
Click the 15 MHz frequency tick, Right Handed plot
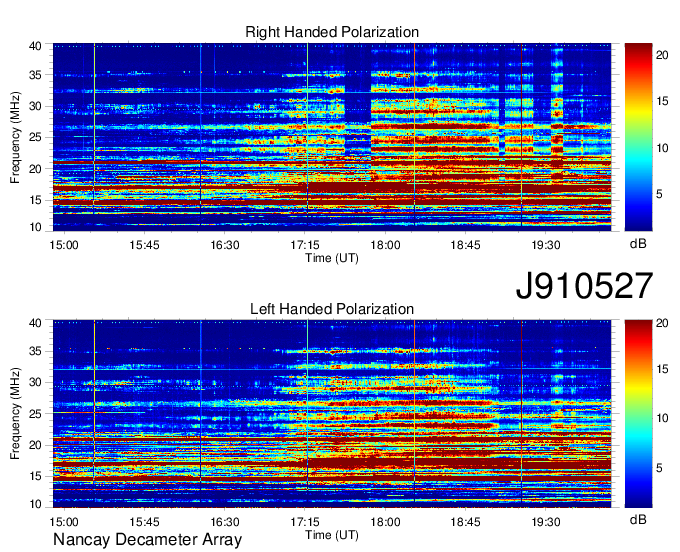click(x=35, y=200)
